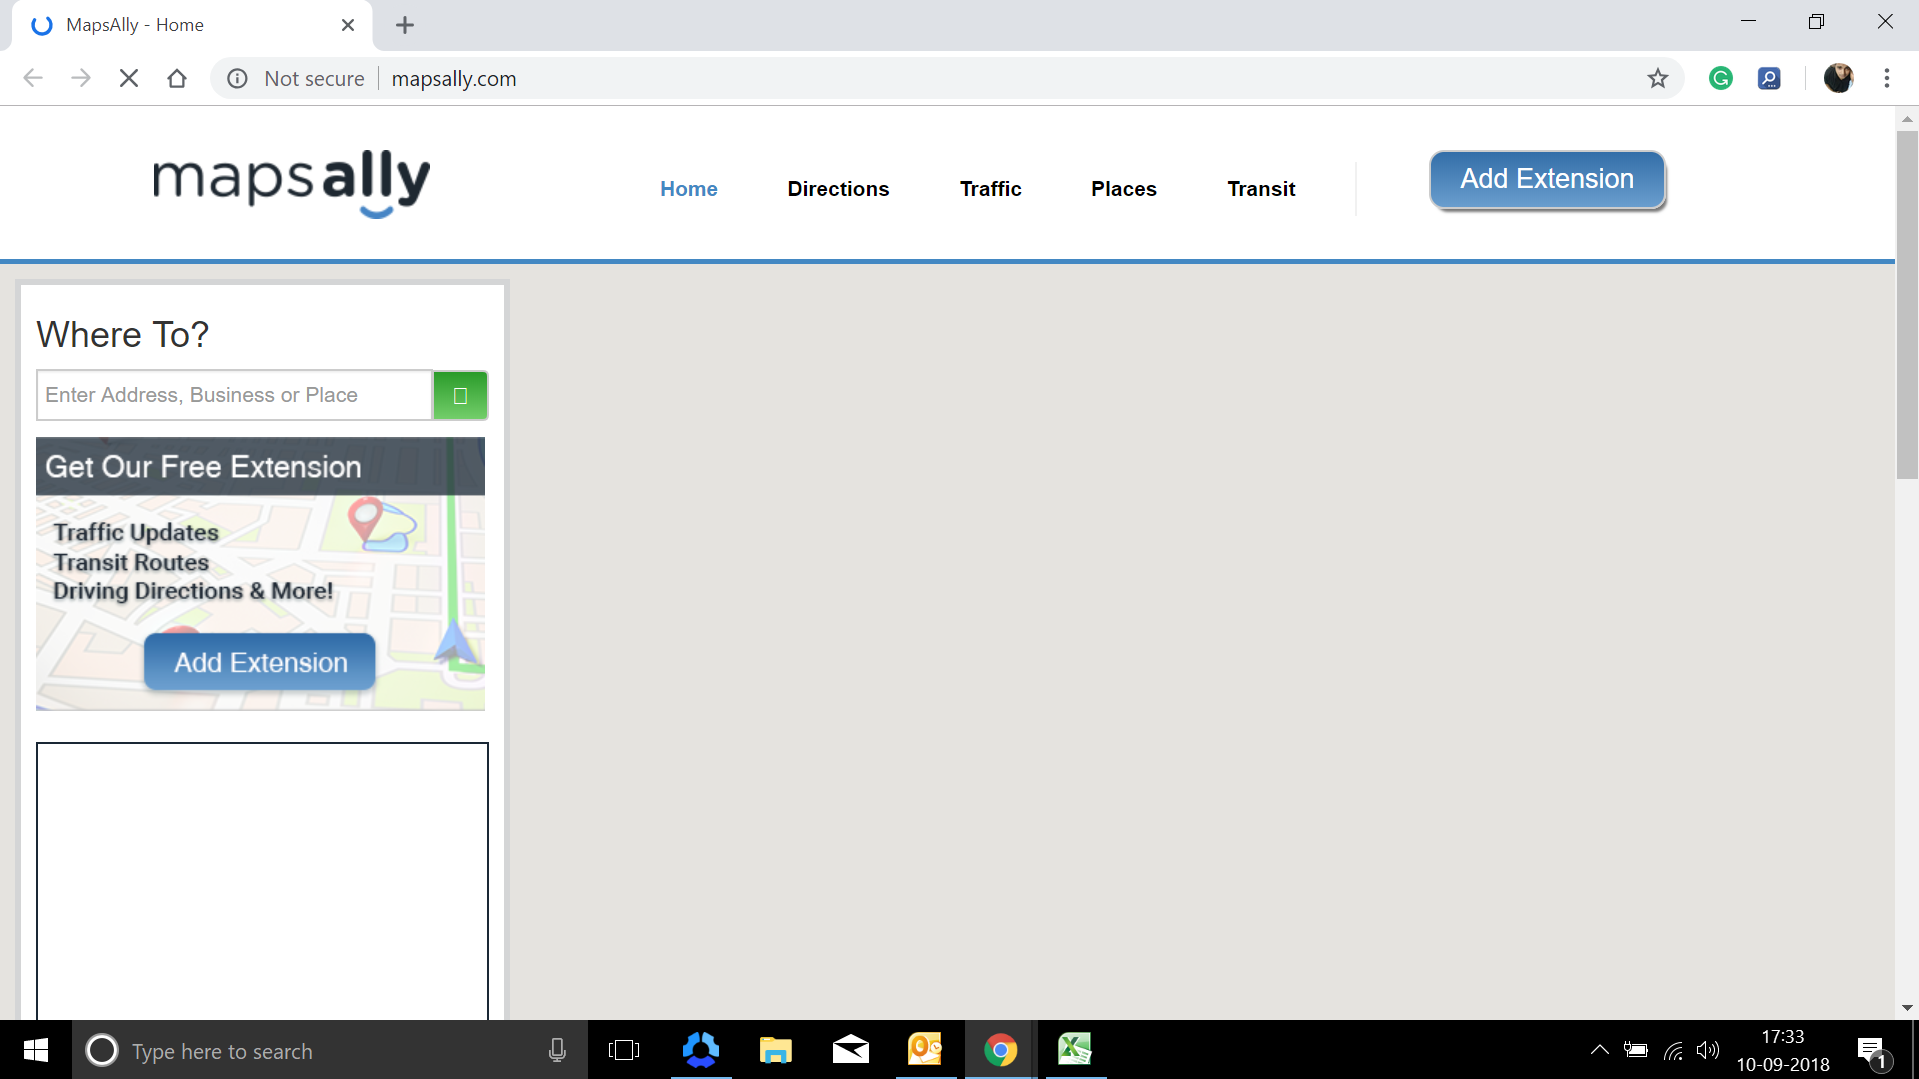Viewport: 1919px width, 1079px height.
Task: Show hidden system tray icons
Action: pos(1599,1050)
